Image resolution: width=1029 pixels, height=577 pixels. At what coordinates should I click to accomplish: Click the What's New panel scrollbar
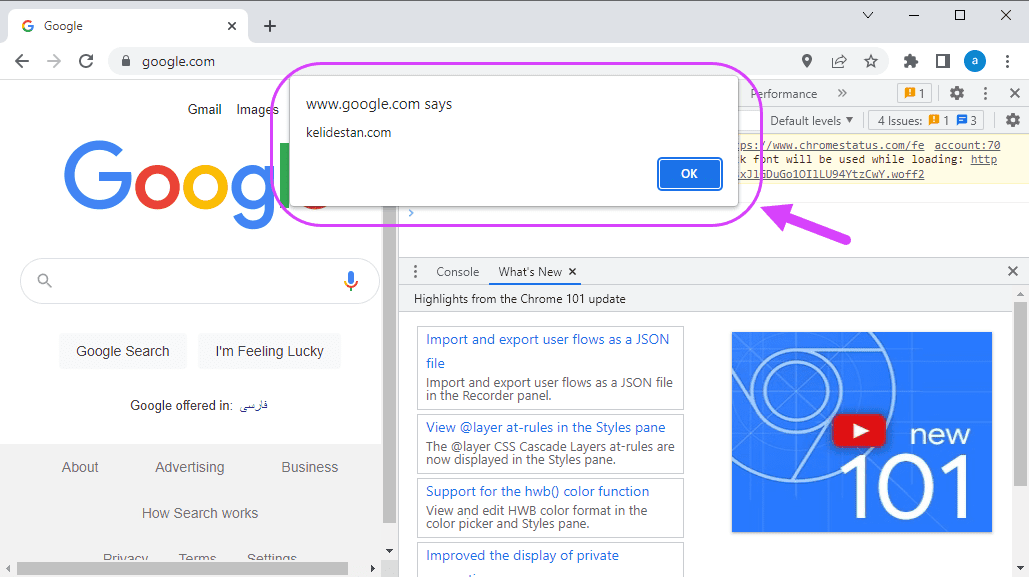pyautogui.click(x=1019, y=394)
